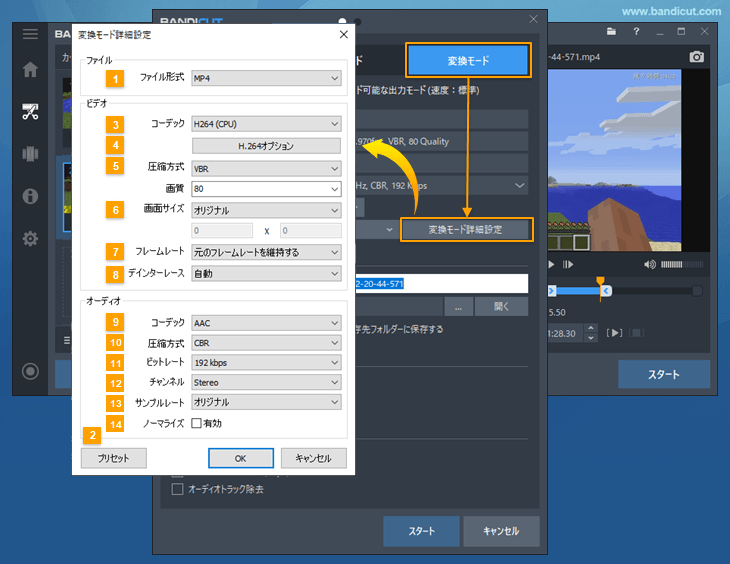Click the filename input field in export dialog
Screen dimensions: 730x564
pyautogui.click(x=441, y=284)
